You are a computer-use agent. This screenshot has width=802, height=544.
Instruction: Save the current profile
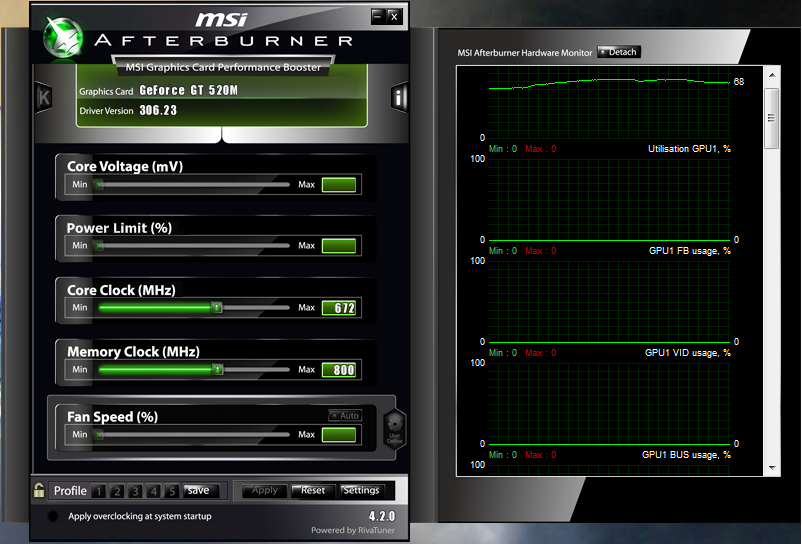[x=200, y=490]
